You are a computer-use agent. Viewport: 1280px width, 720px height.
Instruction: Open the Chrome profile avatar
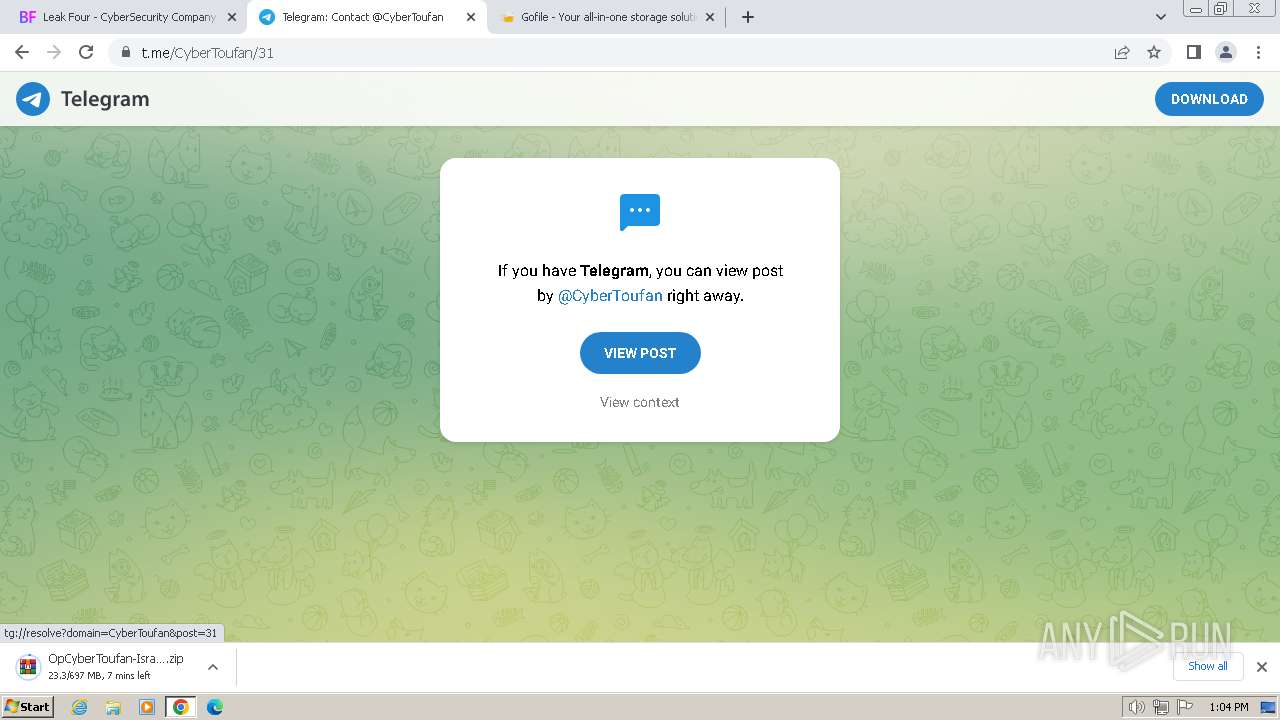(x=1225, y=52)
